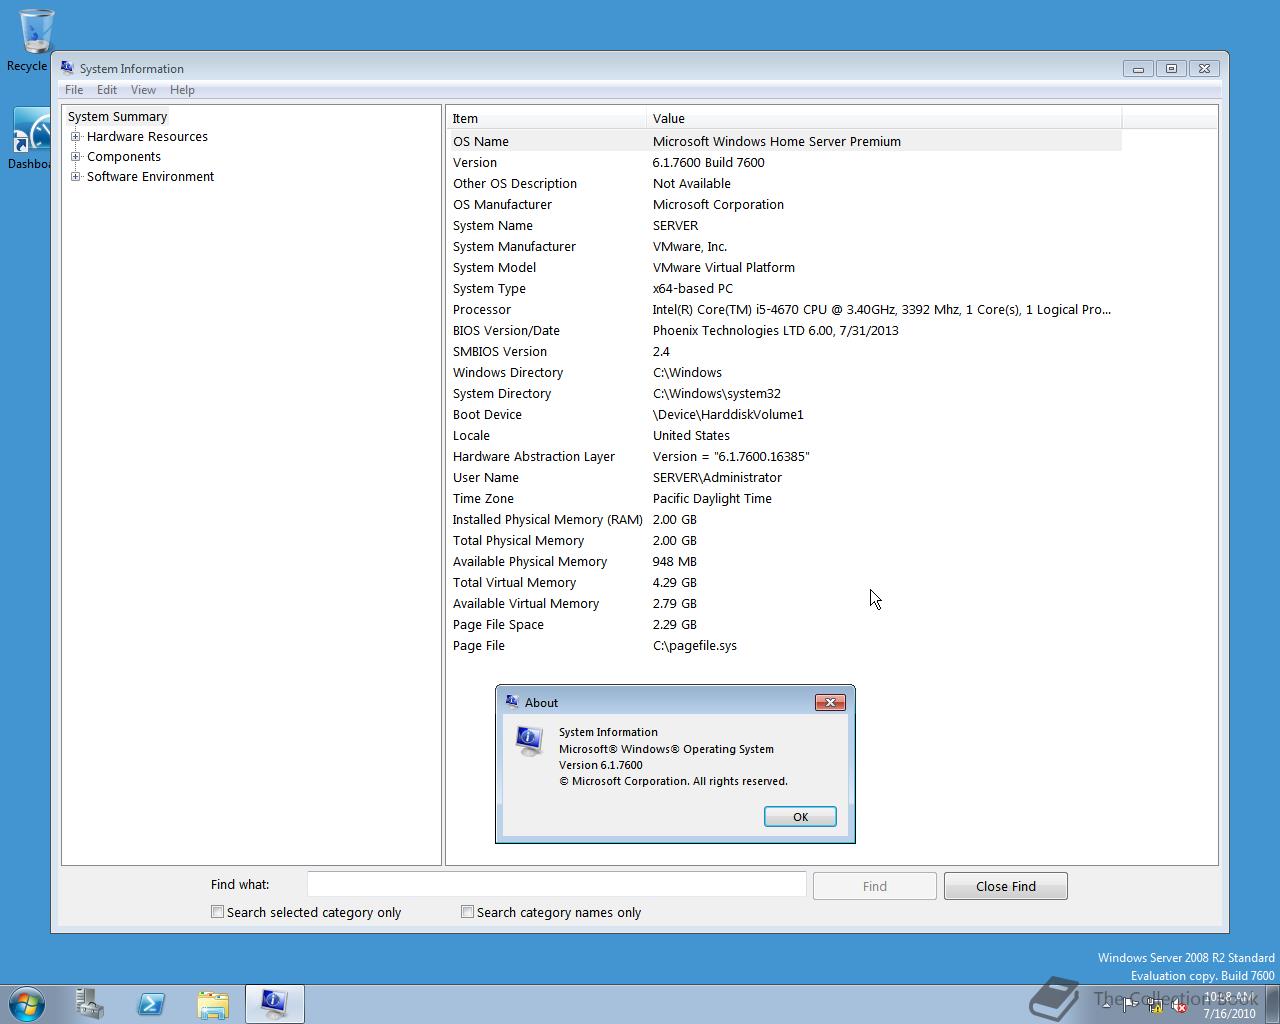Select Hardware Abstraction Layer row
The image size is (1280, 1024).
click(x=784, y=457)
